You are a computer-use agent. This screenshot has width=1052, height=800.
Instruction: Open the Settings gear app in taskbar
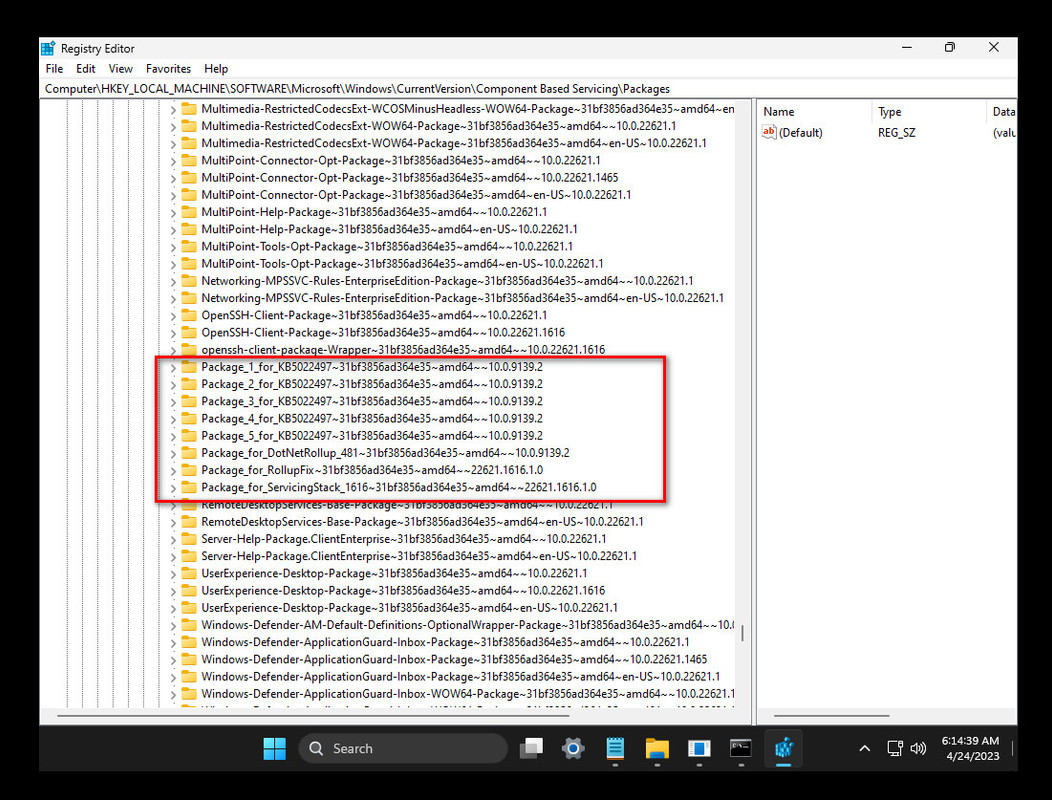click(573, 748)
